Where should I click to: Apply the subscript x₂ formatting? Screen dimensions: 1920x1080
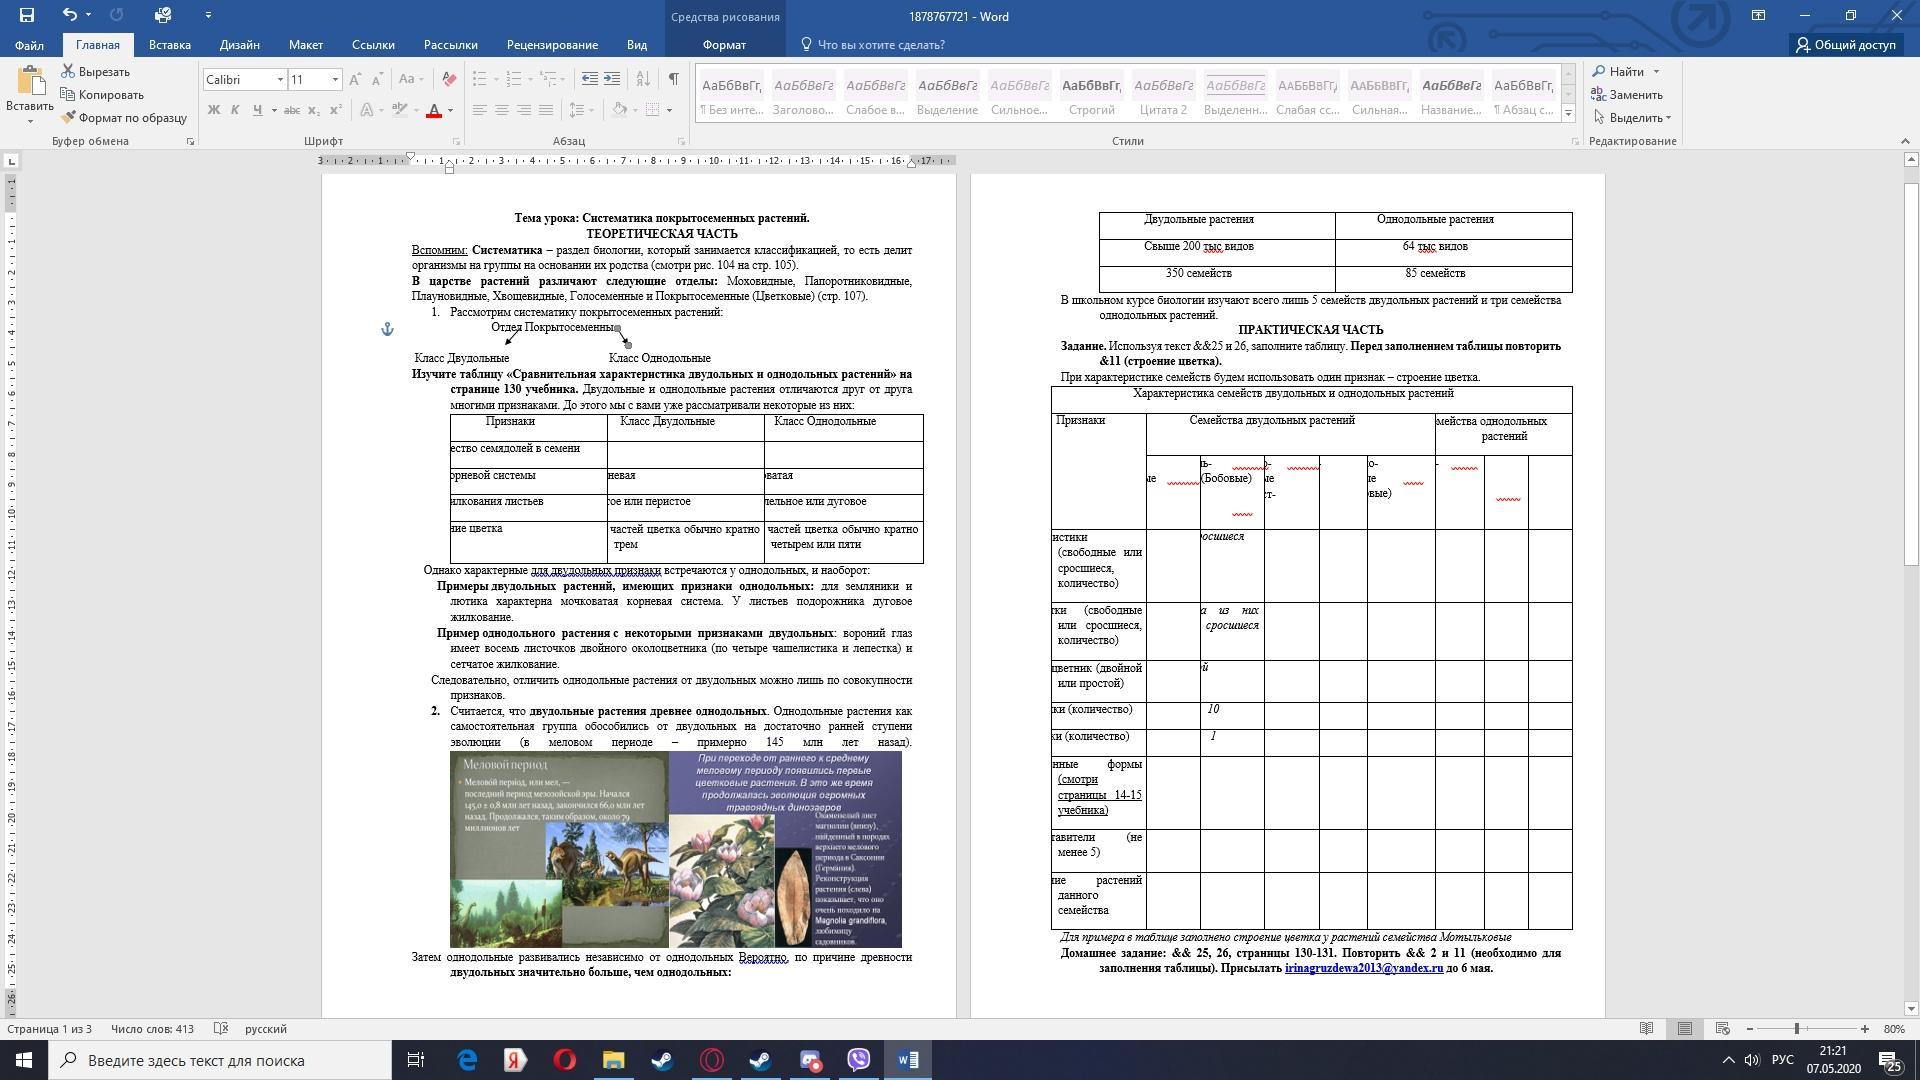click(314, 110)
